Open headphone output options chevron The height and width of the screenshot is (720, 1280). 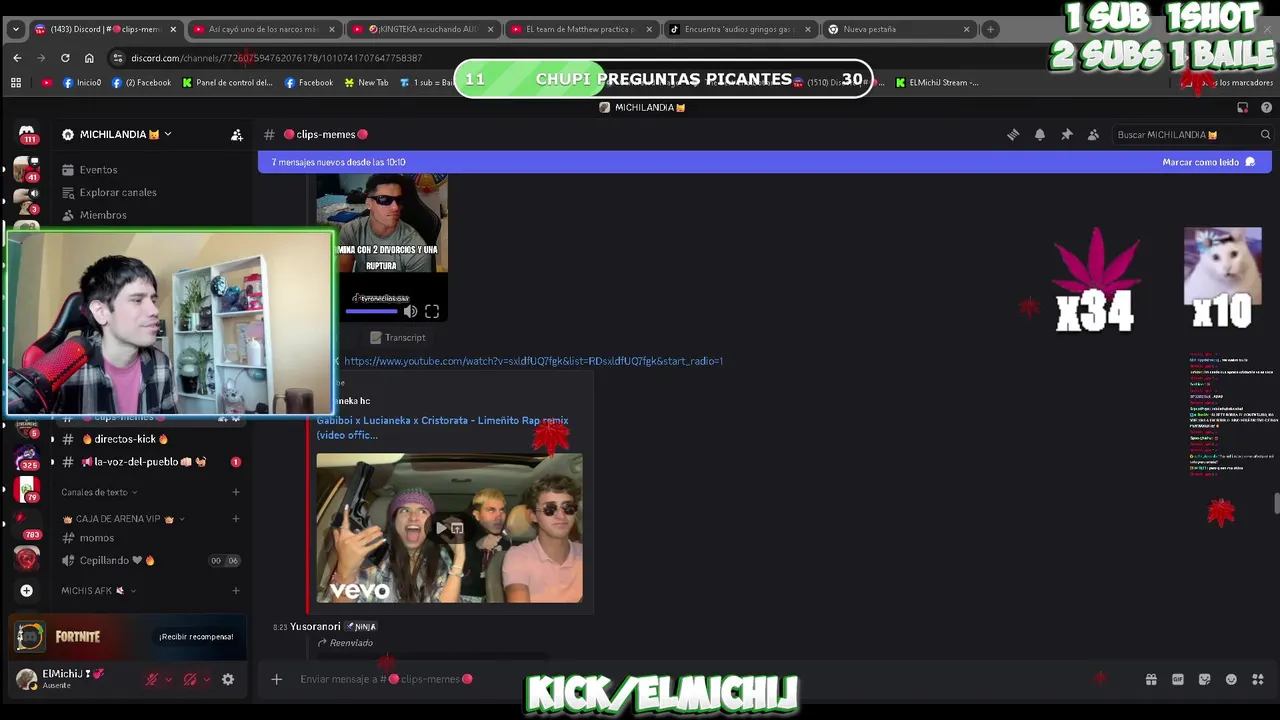click(206, 679)
